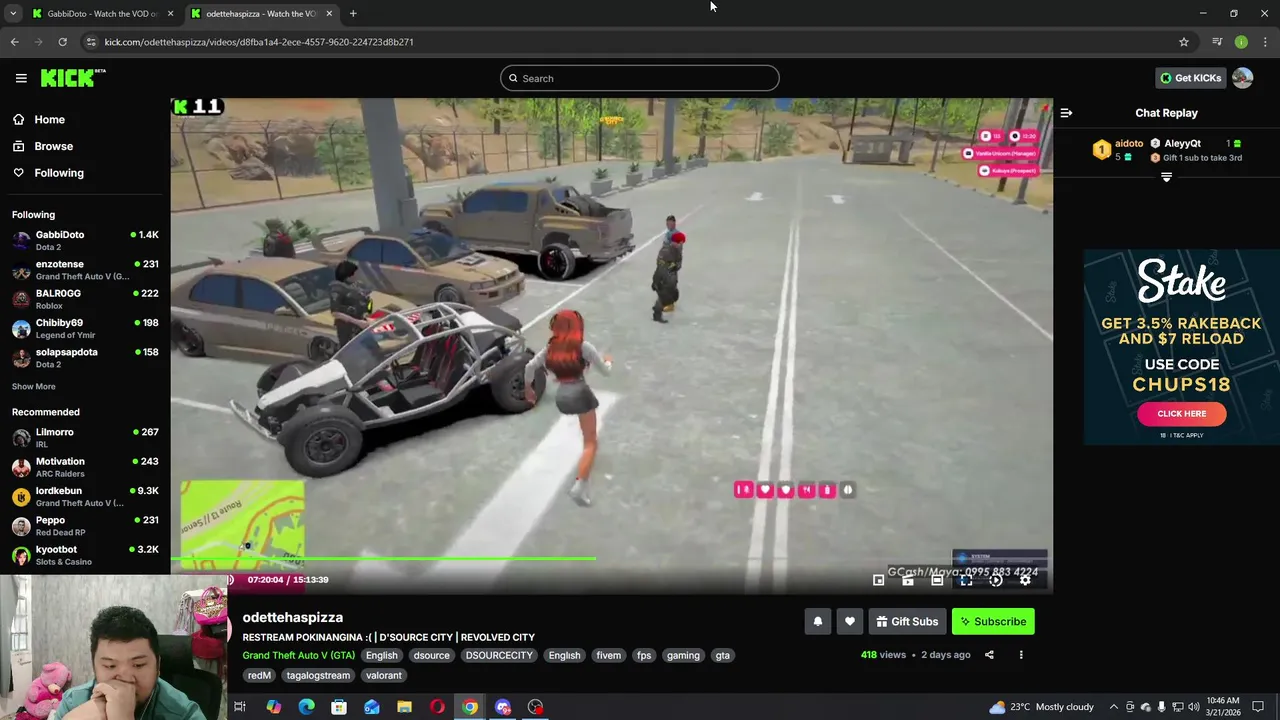The width and height of the screenshot is (1280, 720).
Task: Go back in browser history
Action: 14,42
